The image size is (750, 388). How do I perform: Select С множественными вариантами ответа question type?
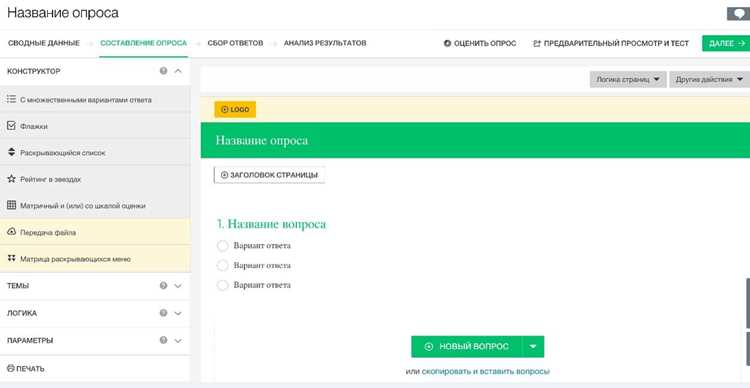pyautogui.click(x=86, y=100)
